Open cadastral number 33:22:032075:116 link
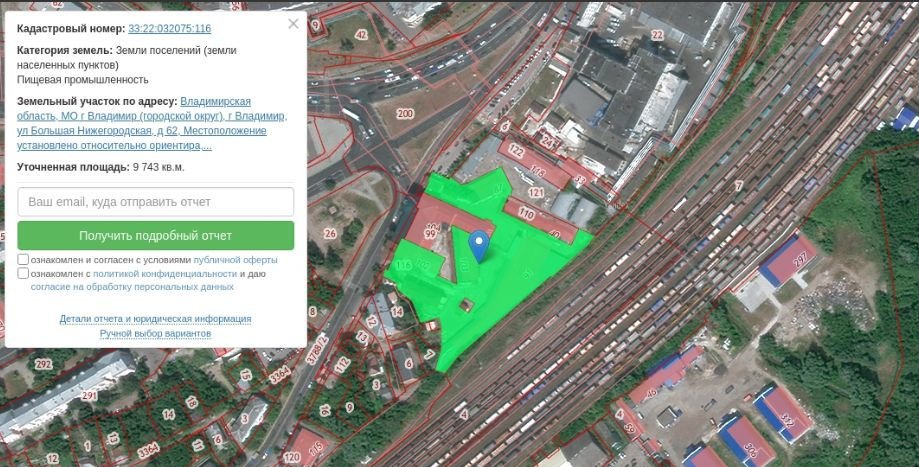This screenshot has height=467, width=919. point(169,30)
